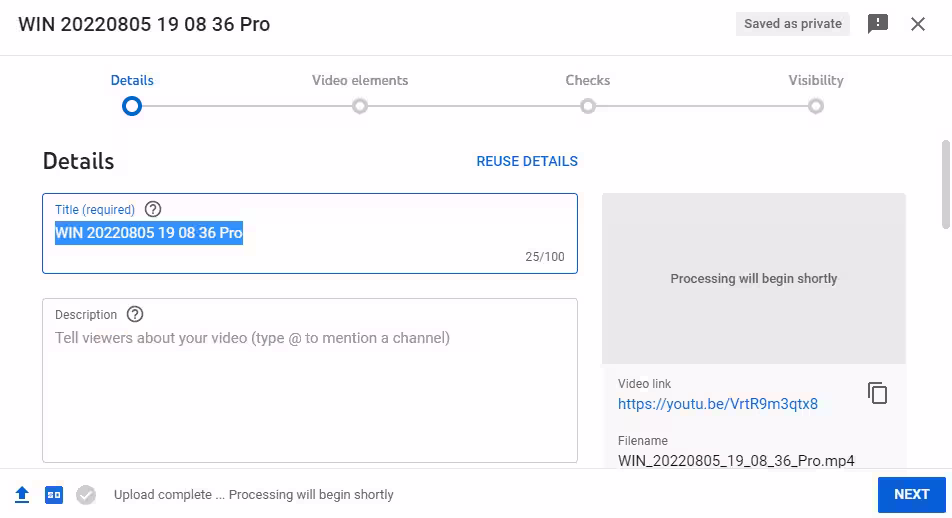The image size is (952, 518).
Task: Copy the video link with copy icon
Action: click(877, 393)
